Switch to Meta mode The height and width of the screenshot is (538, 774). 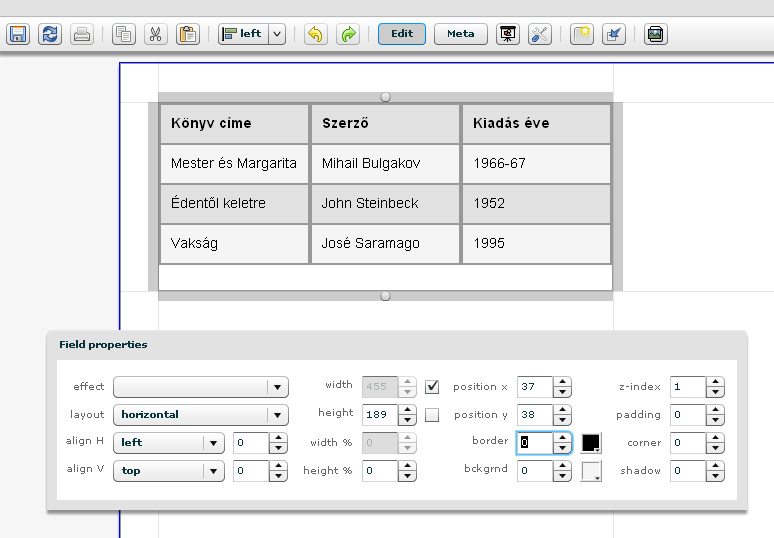click(461, 34)
